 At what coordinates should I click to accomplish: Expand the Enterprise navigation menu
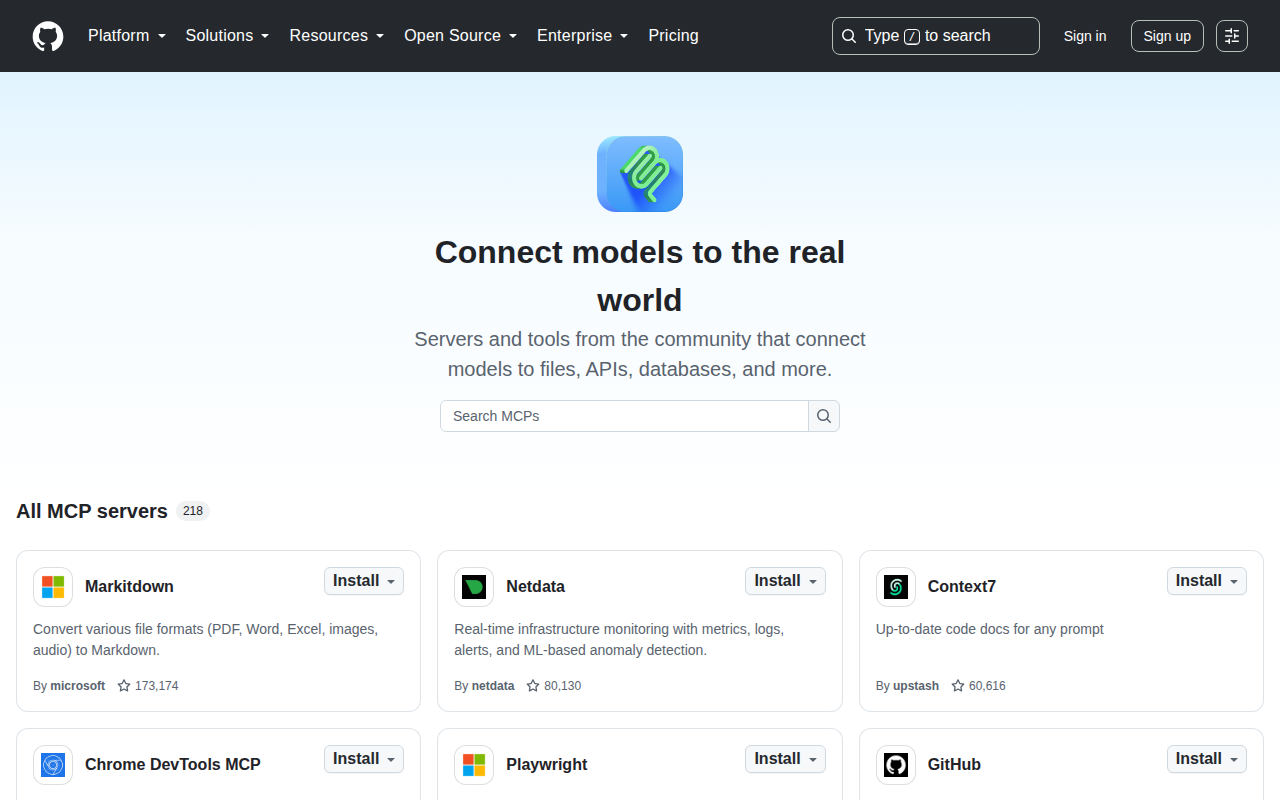583,36
